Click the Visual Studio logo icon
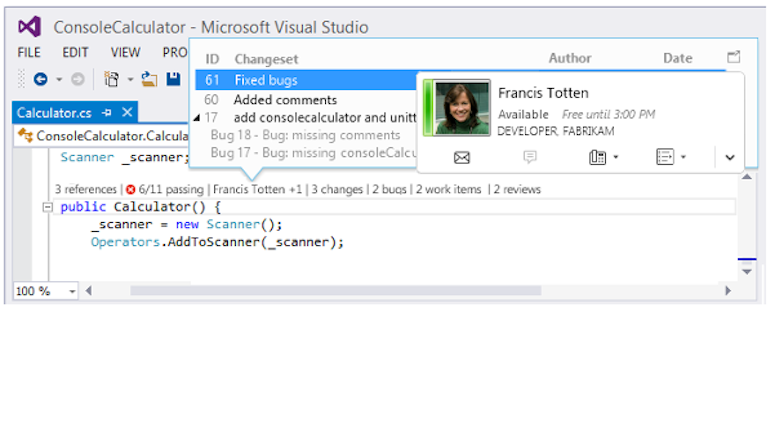The image size is (767, 432). 29,27
